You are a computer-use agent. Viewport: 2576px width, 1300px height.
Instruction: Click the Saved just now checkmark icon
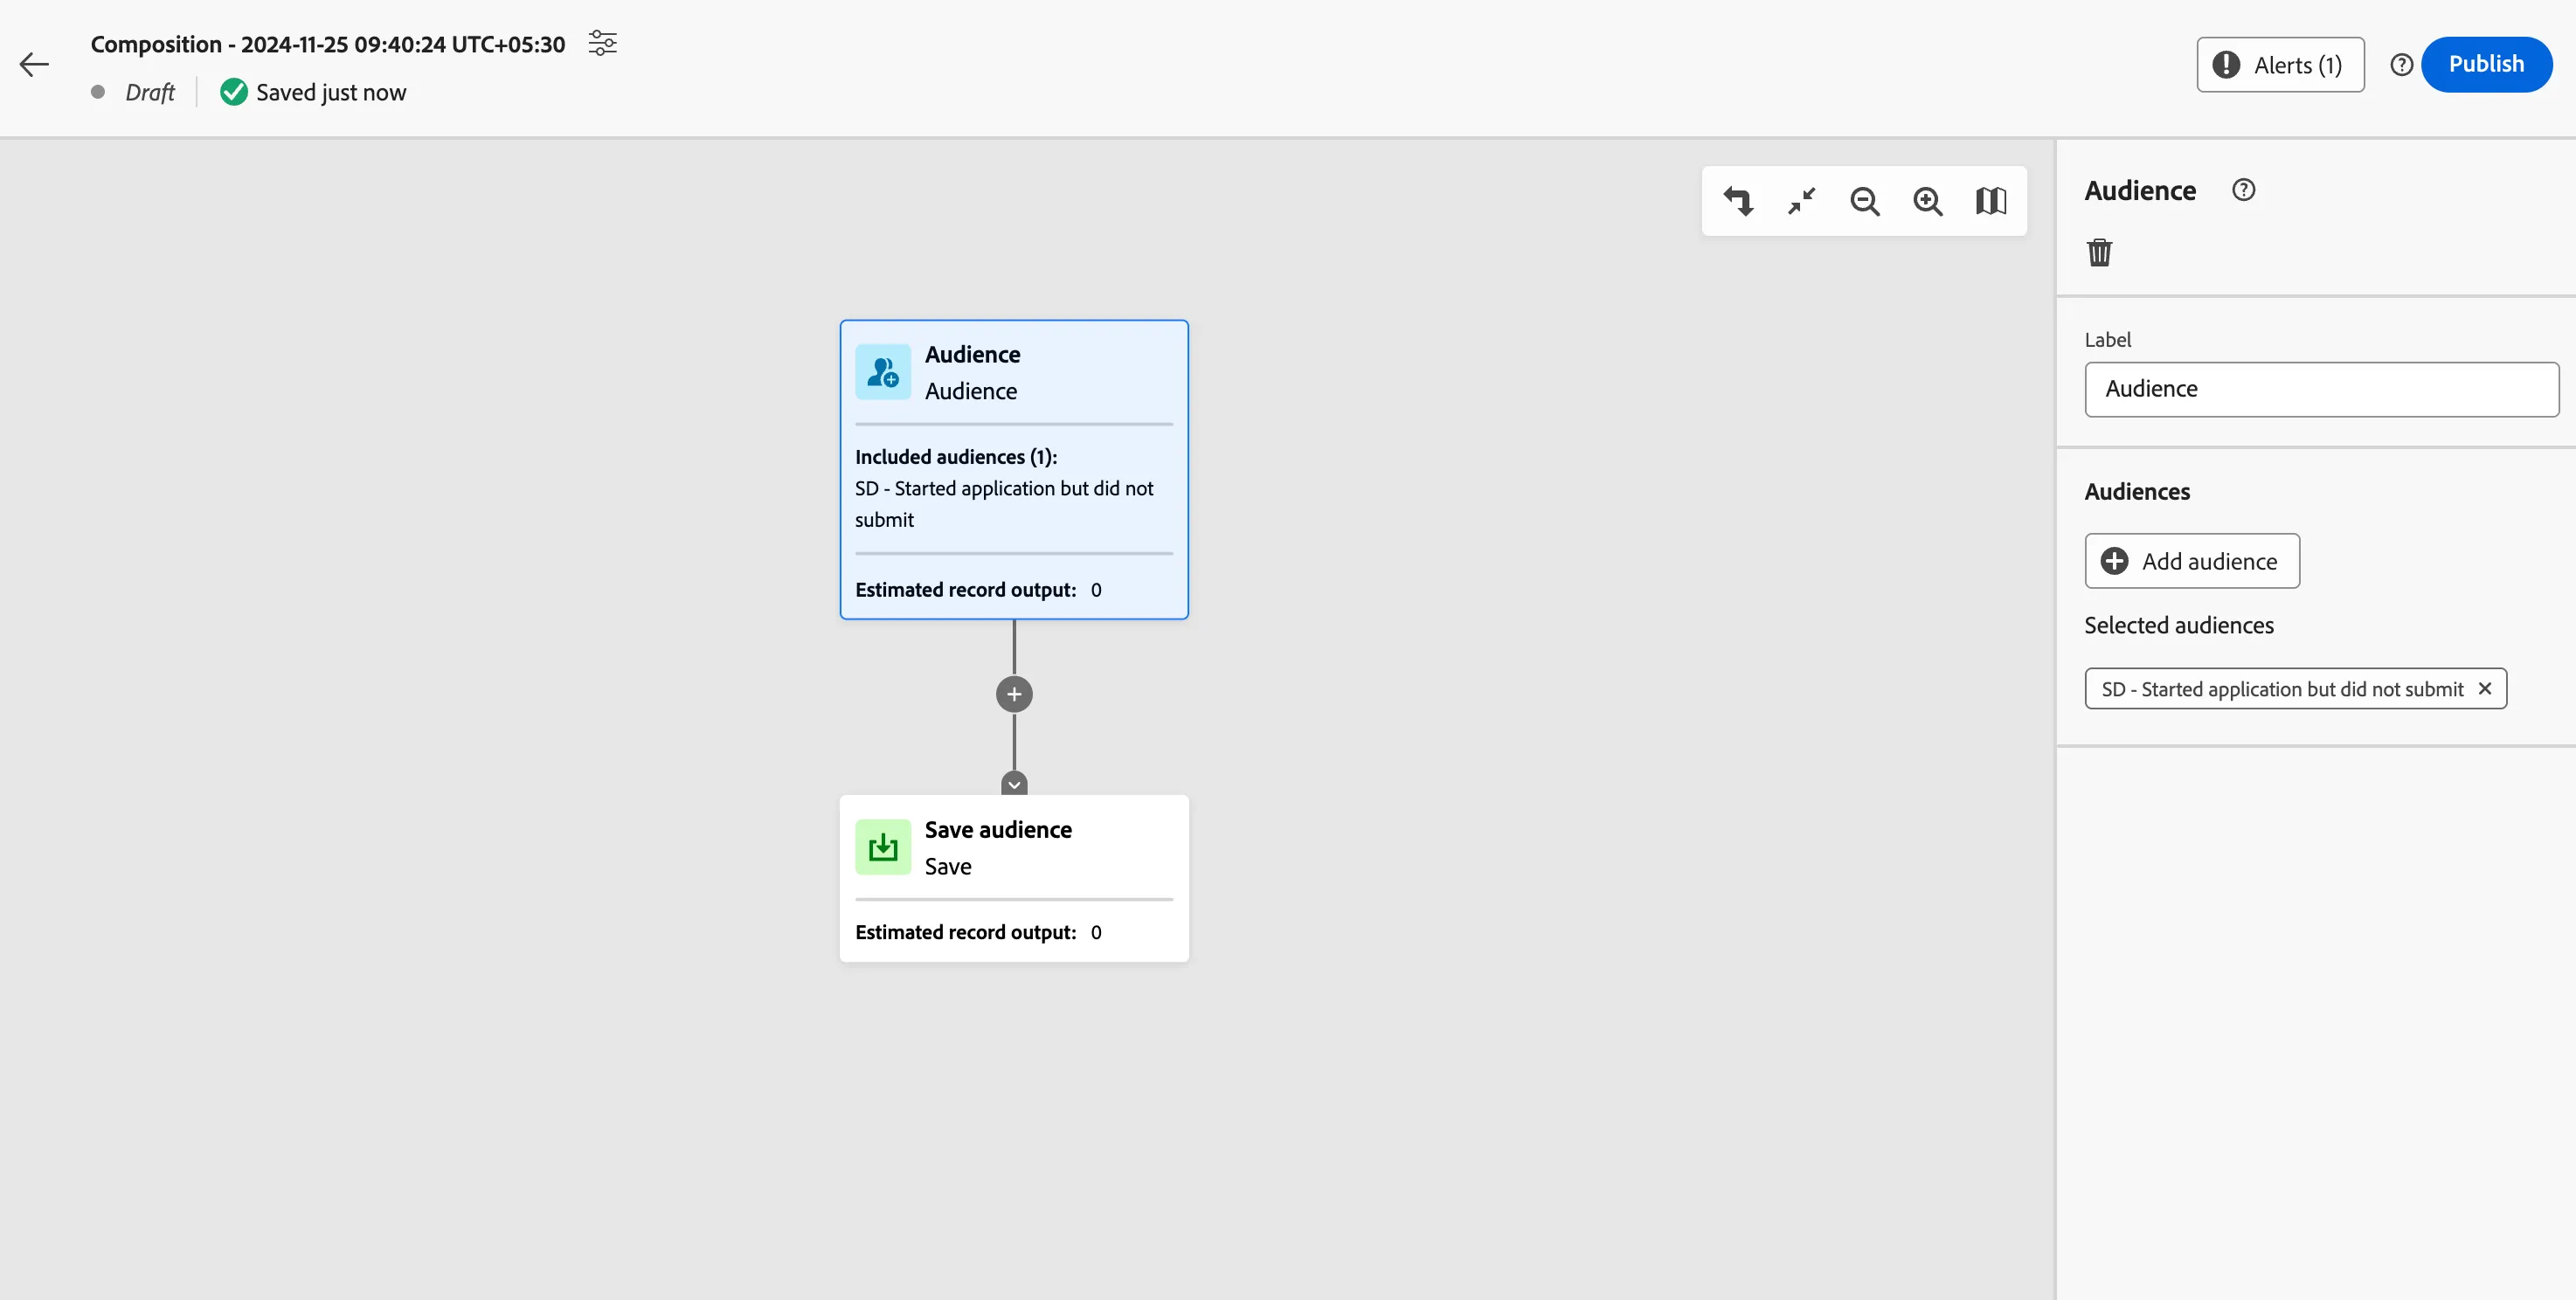[233, 92]
